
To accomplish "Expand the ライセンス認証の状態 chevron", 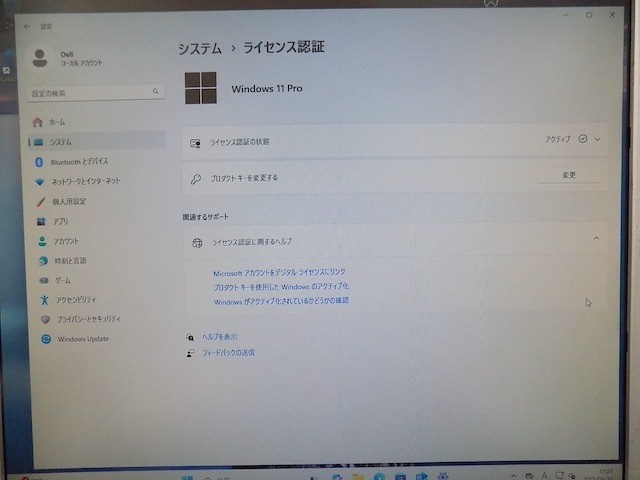I will [597, 139].
